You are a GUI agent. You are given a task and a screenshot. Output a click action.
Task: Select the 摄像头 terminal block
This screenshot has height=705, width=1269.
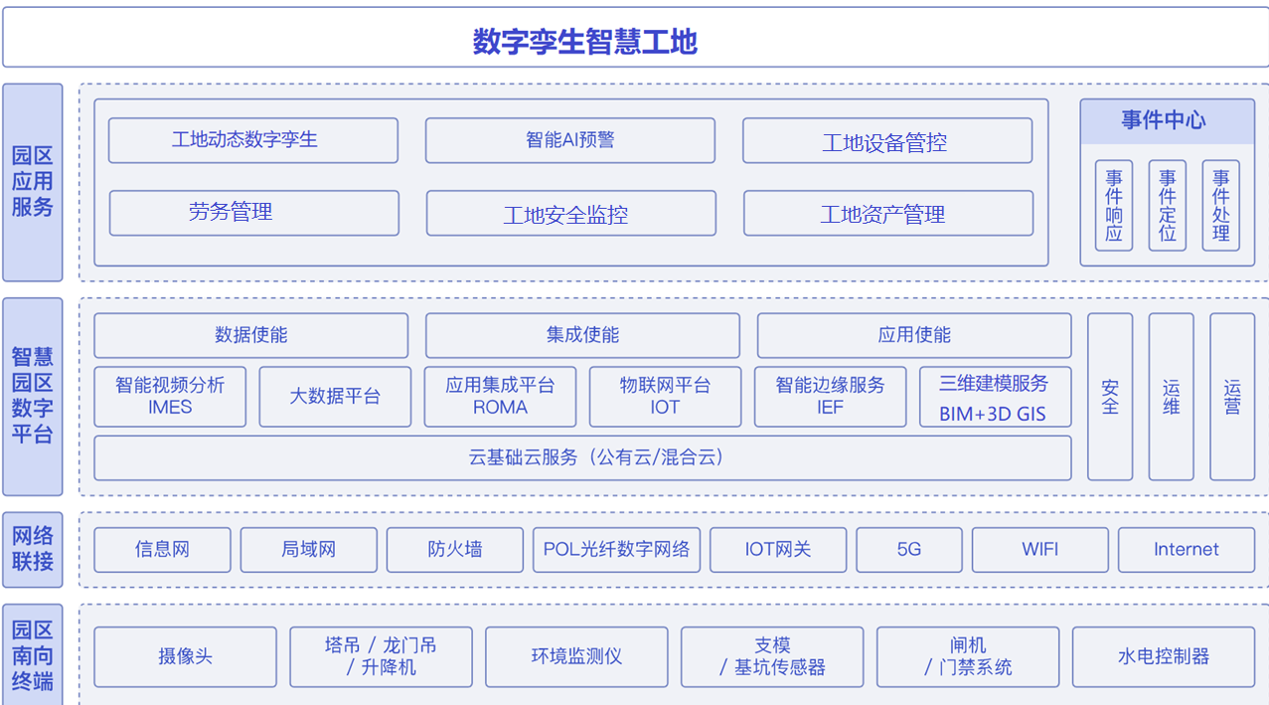[x=184, y=657]
